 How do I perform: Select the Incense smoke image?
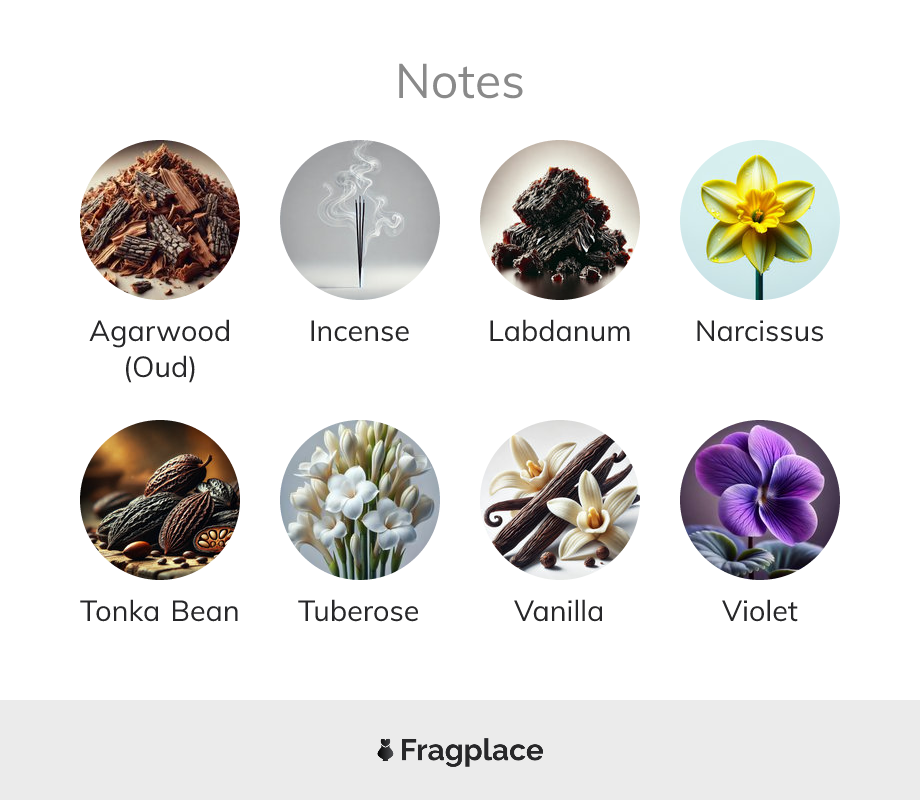[360, 220]
